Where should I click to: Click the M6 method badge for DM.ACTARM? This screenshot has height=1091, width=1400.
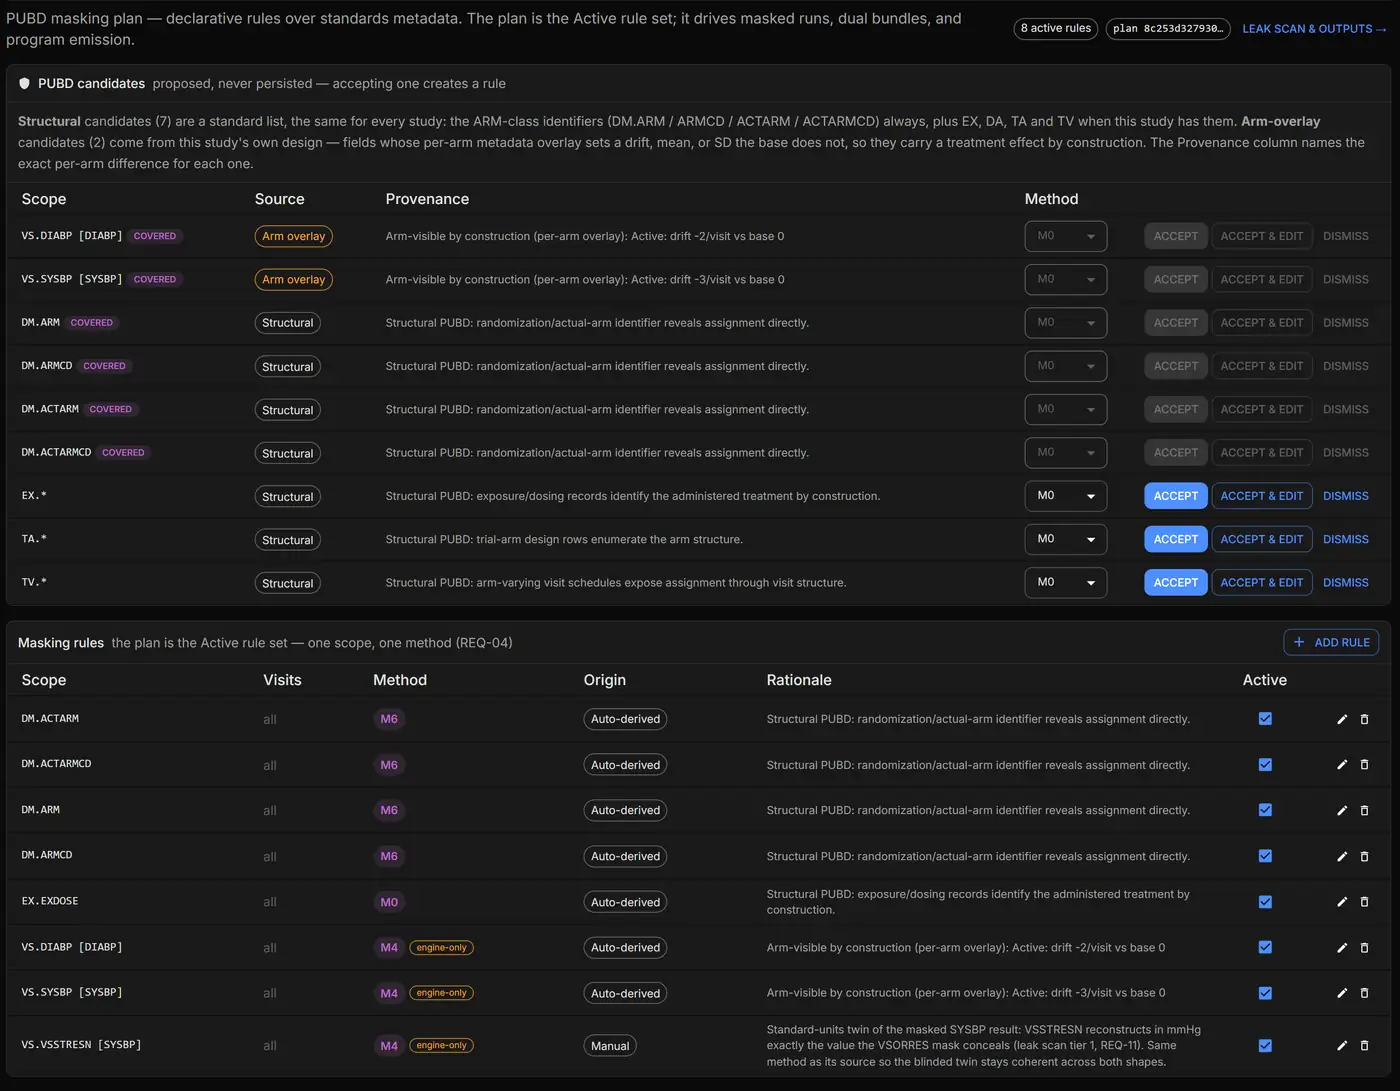coord(389,719)
